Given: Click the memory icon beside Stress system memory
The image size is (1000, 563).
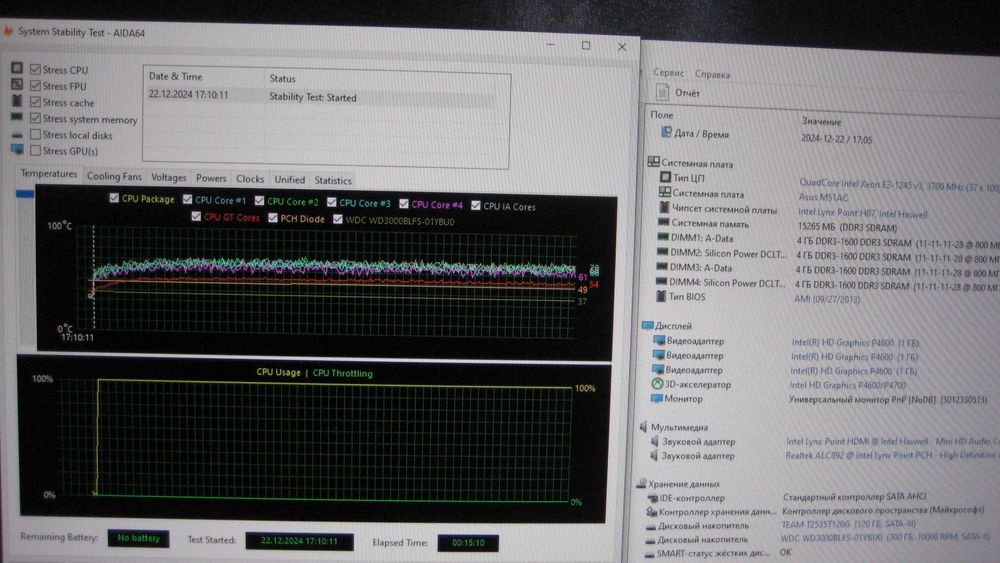Looking at the screenshot, I should [x=17, y=117].
